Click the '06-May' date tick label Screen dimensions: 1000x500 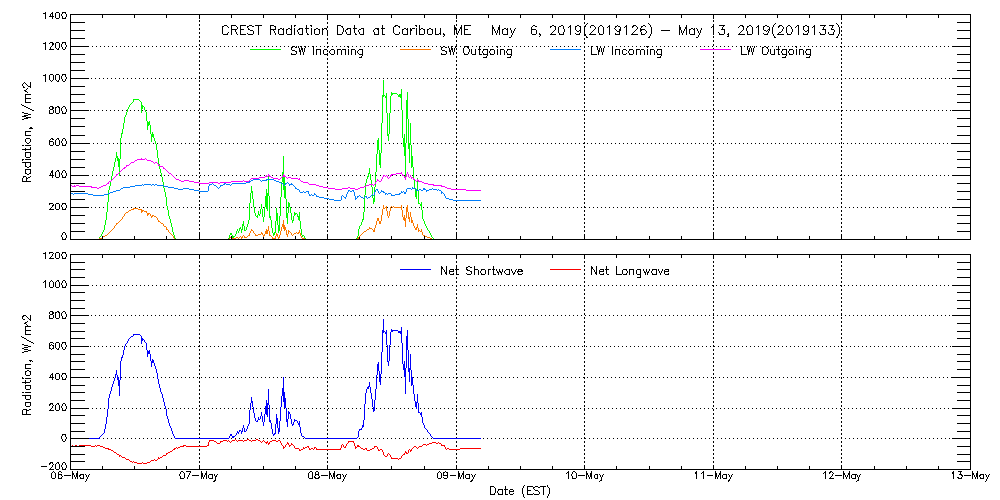click(71, 476)
